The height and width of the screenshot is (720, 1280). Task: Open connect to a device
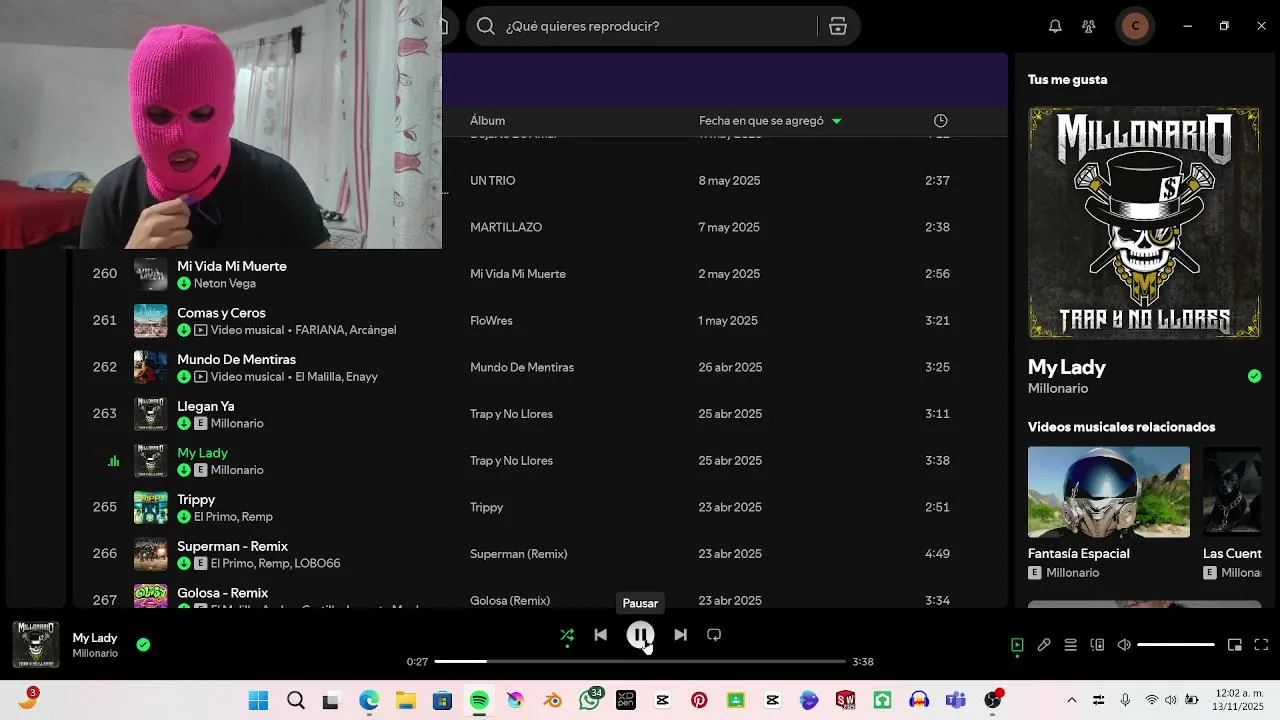pos(1097,645)
